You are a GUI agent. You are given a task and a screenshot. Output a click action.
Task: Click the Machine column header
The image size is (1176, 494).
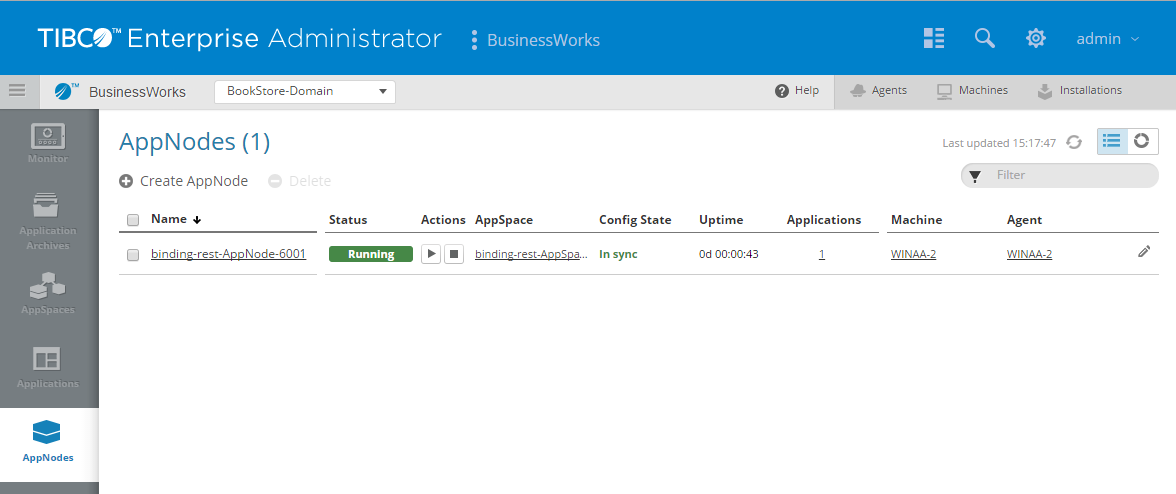pyautogui.click(x=916, y=220)
